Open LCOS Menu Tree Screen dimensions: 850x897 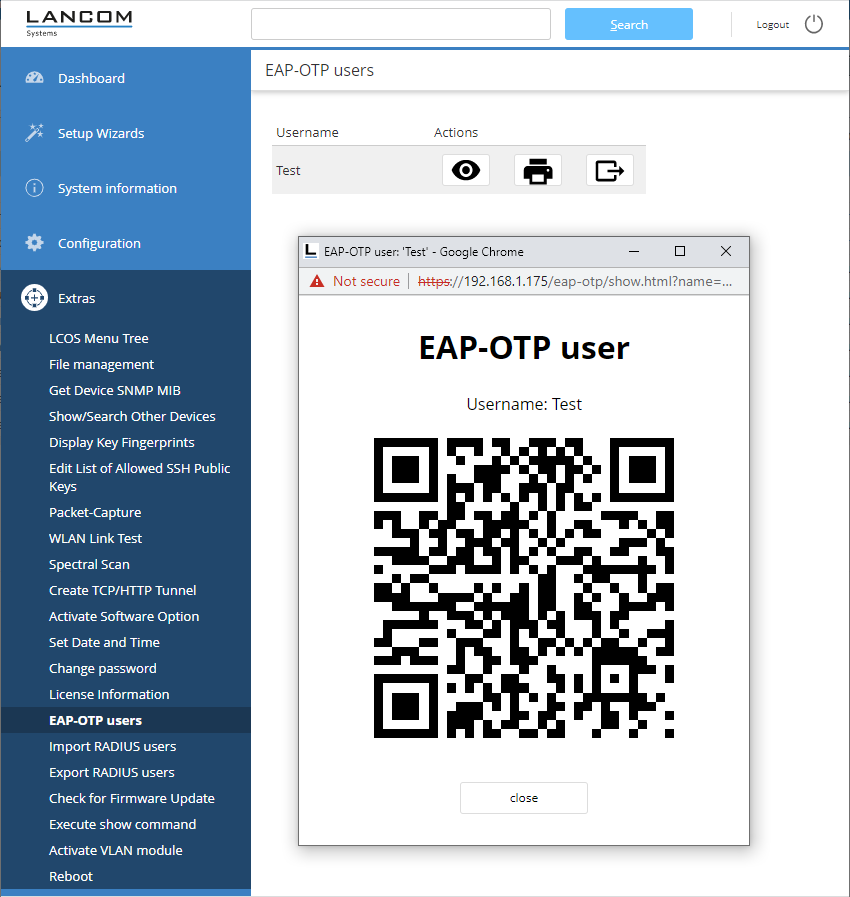coord(98,338)
